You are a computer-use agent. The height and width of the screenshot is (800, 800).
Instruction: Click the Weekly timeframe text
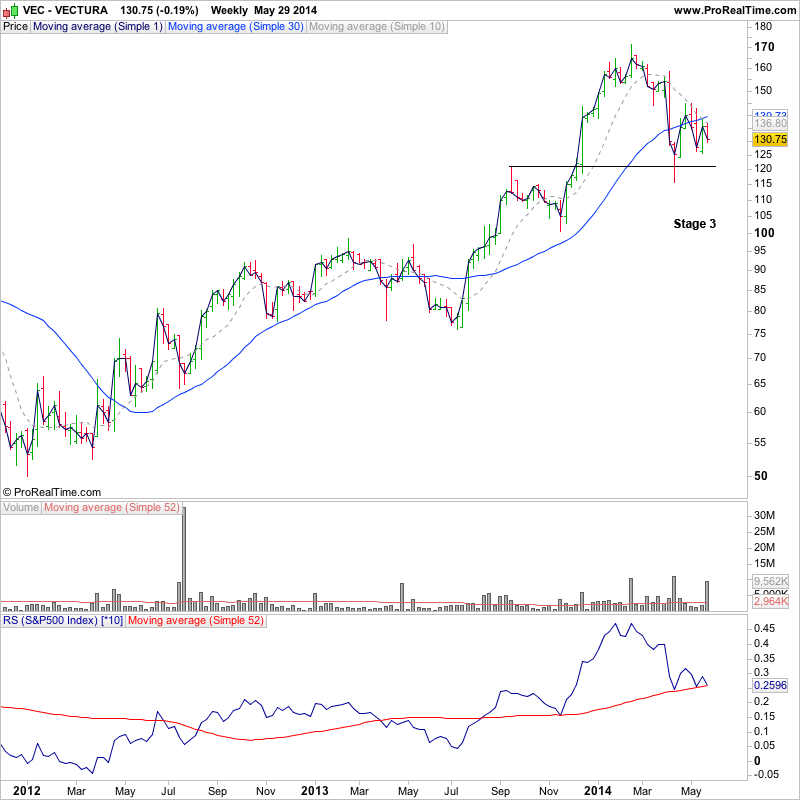[229, 10]
